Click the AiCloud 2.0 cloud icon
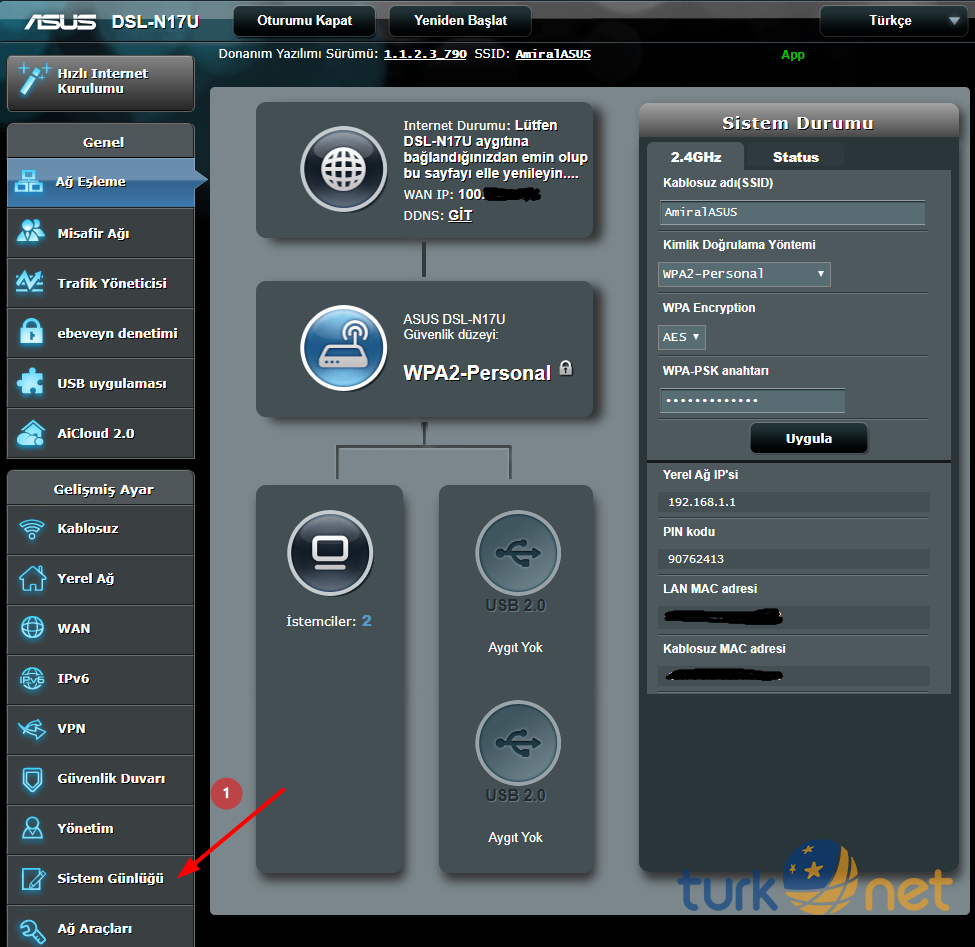 31,433
